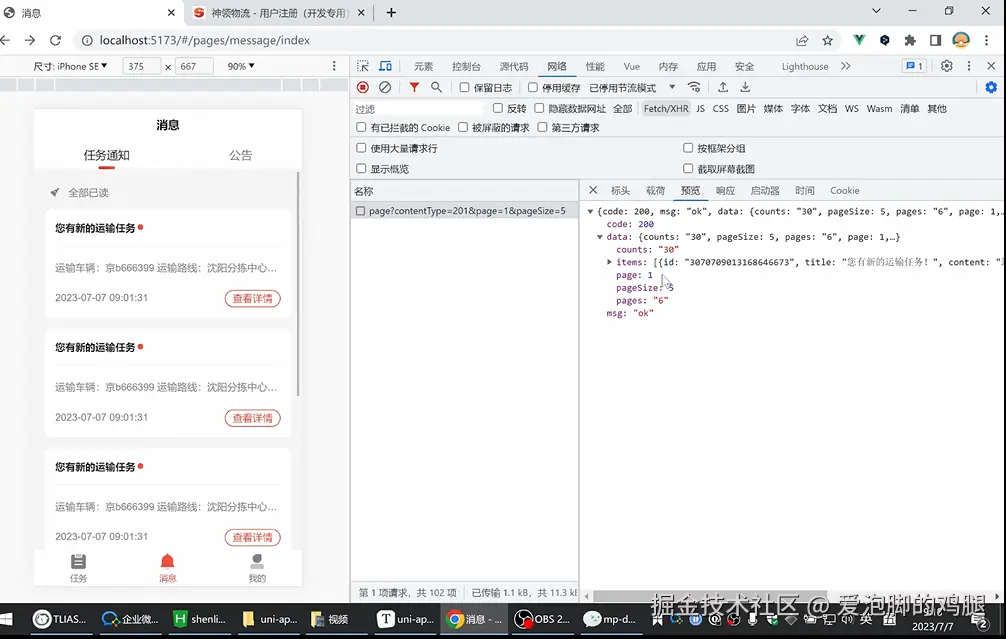Stop recording network log (red record icon)
This screenshot has width=1006, height=639.
(363, 87)
